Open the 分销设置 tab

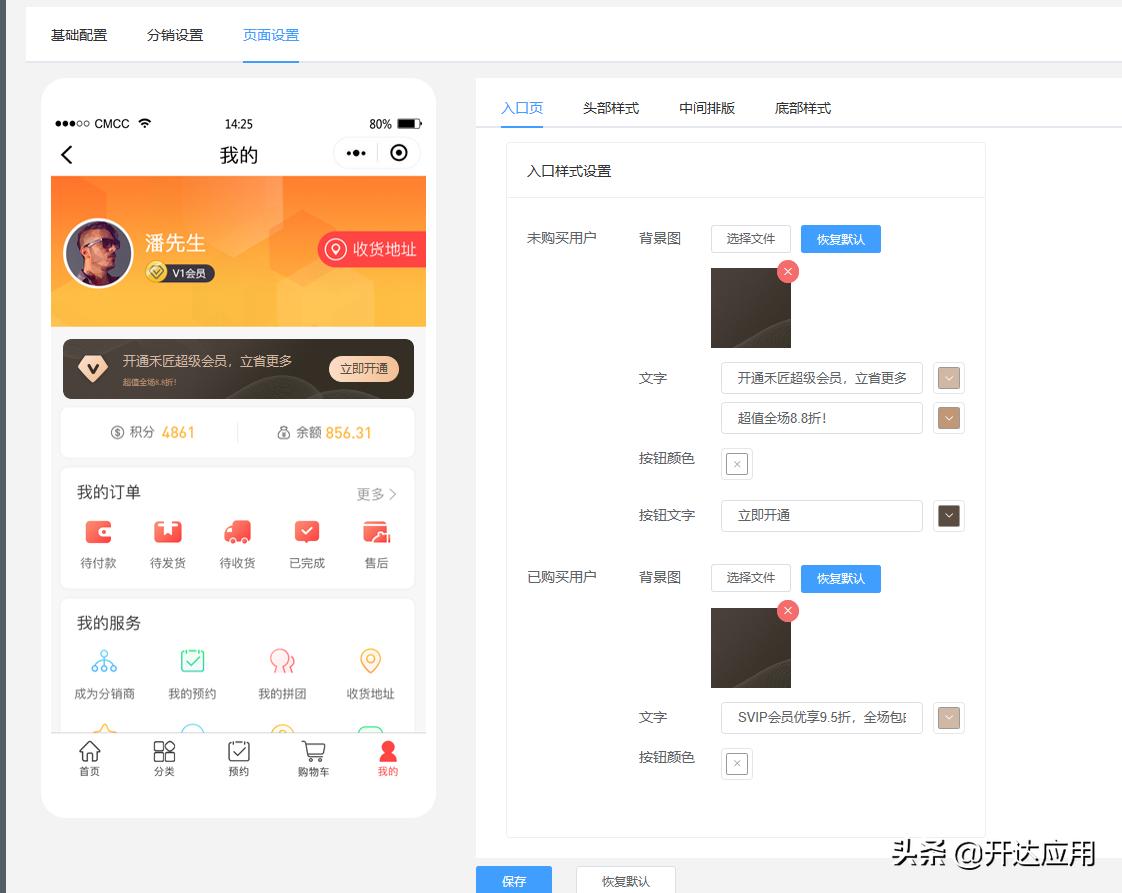(x=174, y=34)
